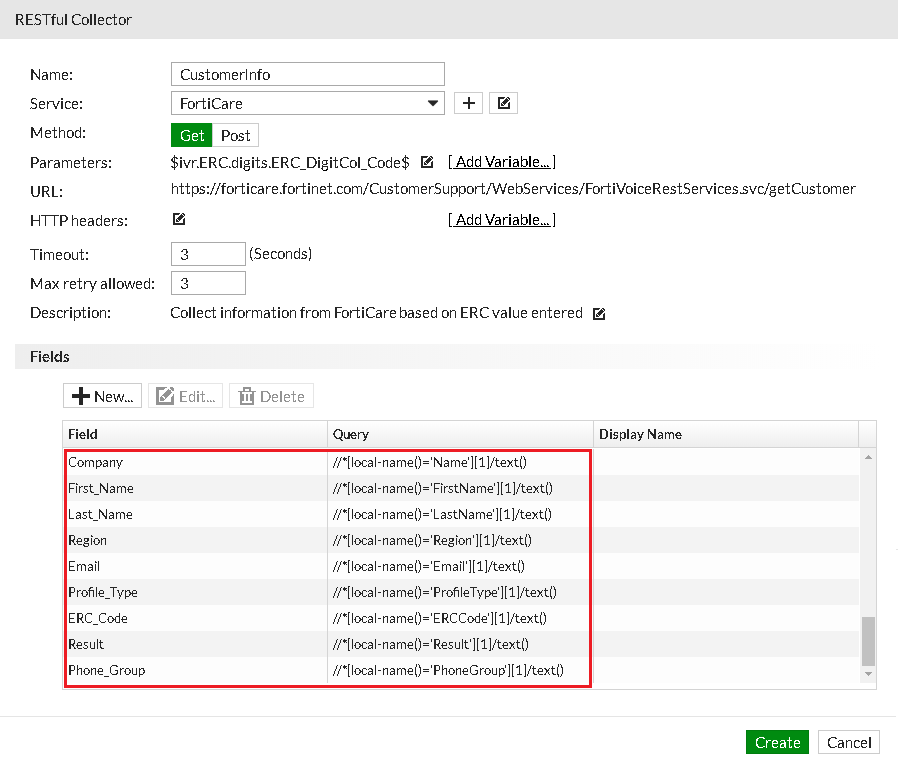Viewport: 898px width, 764px height.
Task: Select the Result field row
Action: pyautogui.click(x=460, y=644)
